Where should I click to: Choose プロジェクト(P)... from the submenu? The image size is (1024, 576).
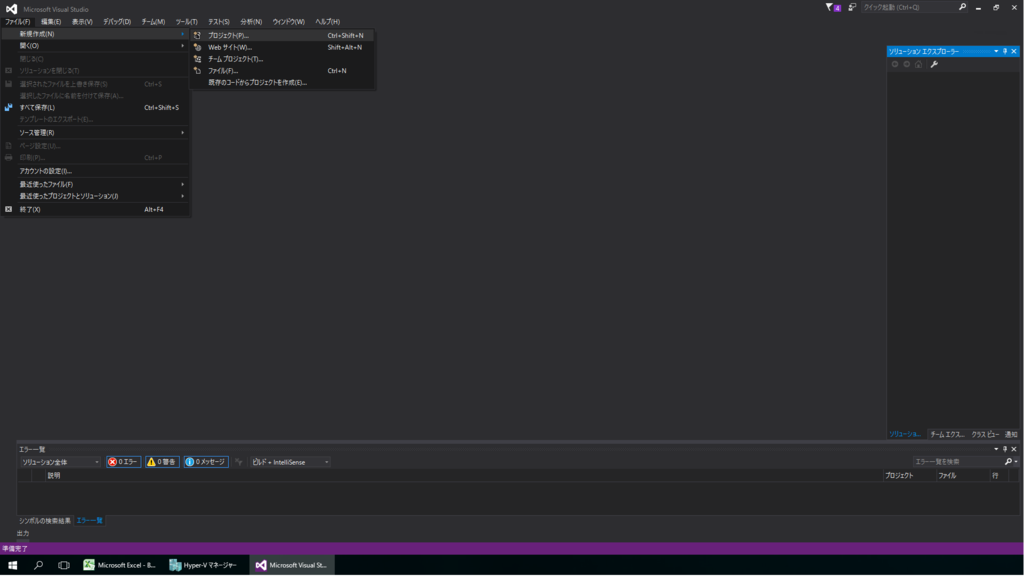282,35
